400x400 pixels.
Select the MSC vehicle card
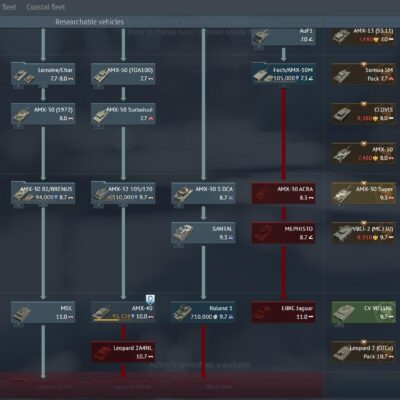[43, 312]
